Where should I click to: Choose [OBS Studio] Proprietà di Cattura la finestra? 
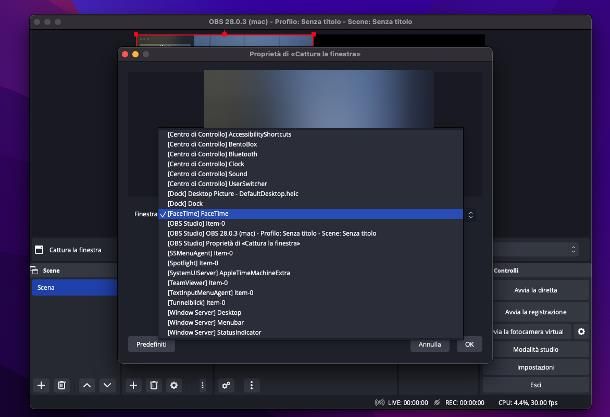[x=310, y=244]
